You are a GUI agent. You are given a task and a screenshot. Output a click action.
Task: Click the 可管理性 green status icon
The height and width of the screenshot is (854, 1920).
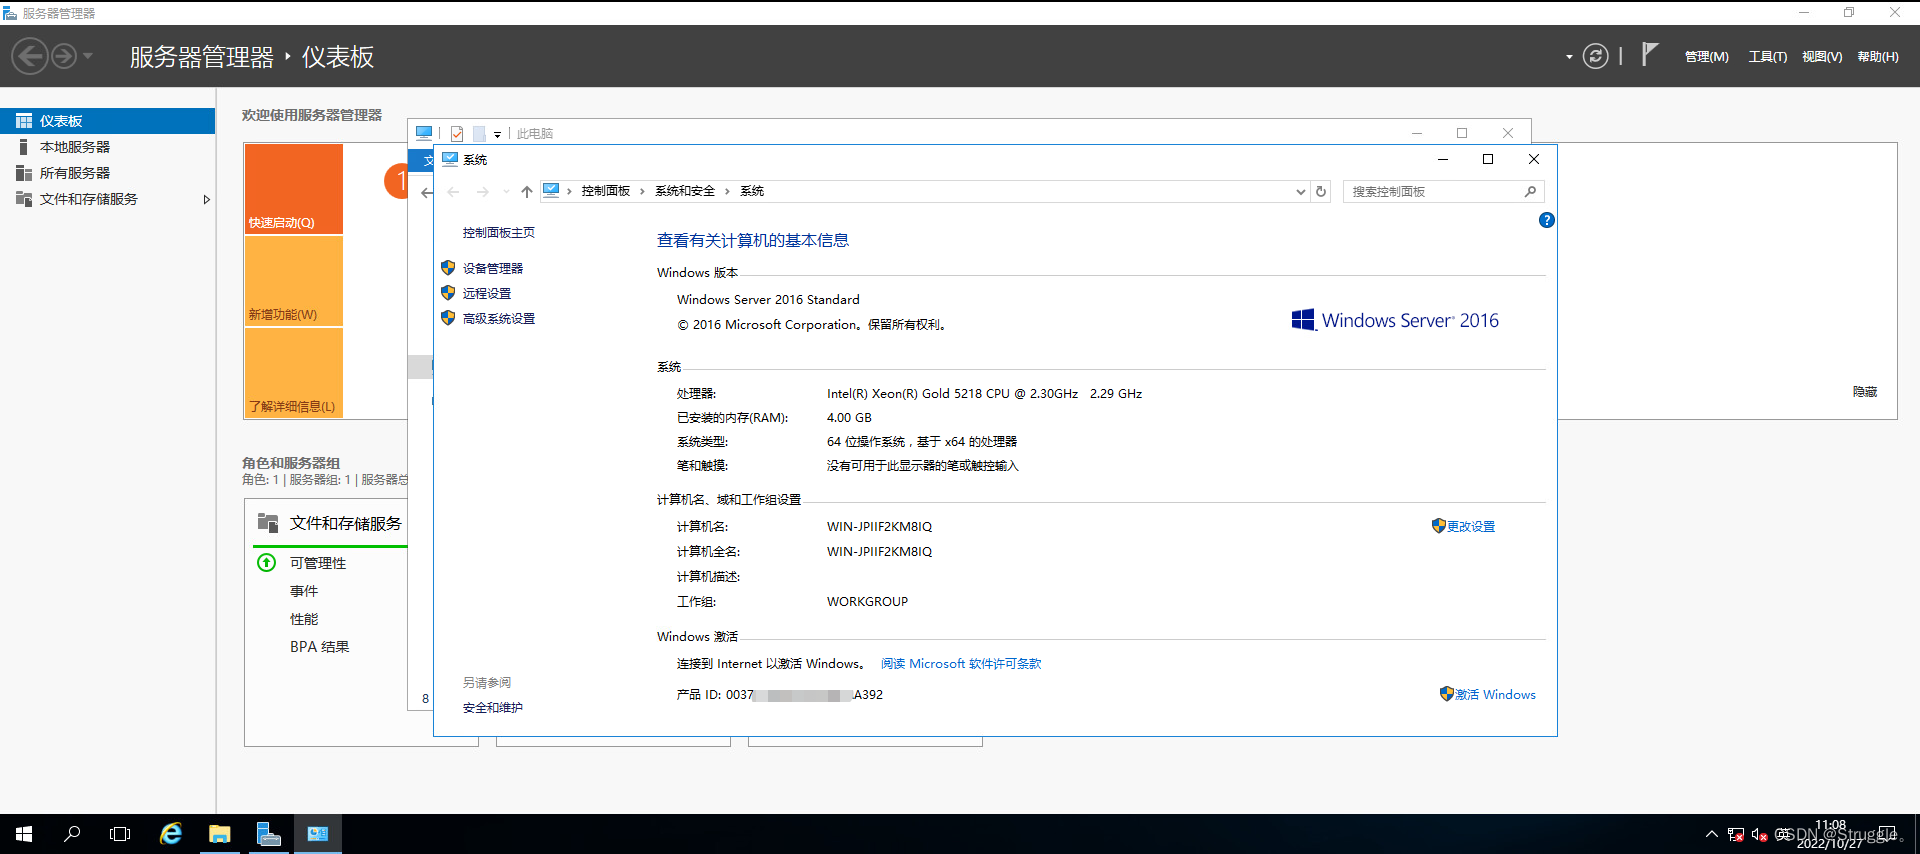(x=267, y=562)
